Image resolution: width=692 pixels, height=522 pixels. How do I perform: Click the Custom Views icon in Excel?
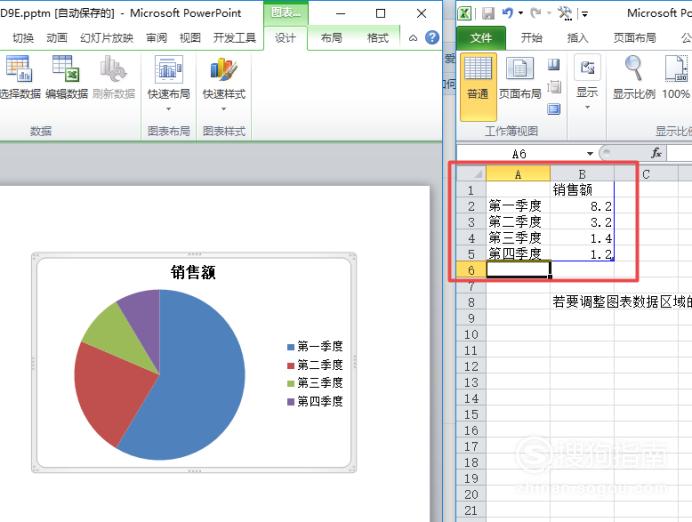click(554, 86)
